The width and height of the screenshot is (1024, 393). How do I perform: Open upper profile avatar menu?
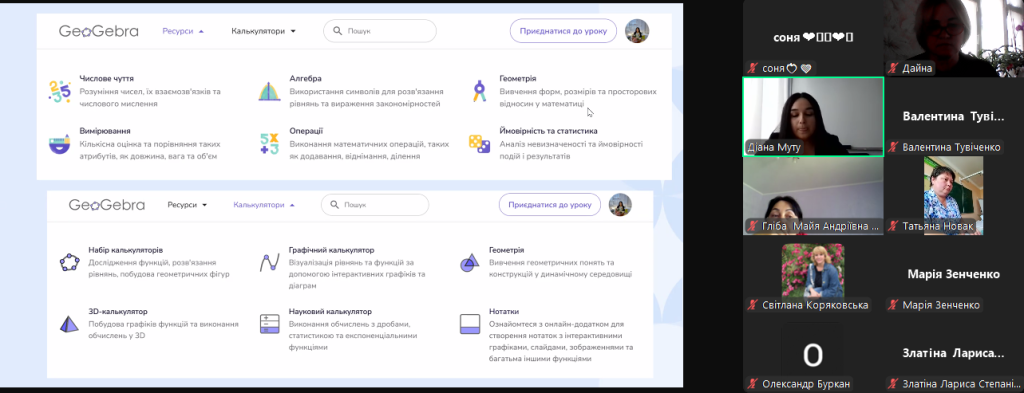637,31
